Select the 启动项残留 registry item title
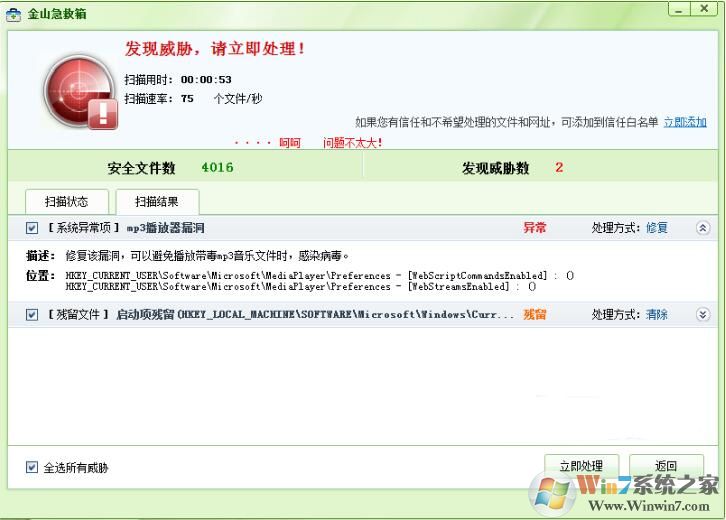 315,315
